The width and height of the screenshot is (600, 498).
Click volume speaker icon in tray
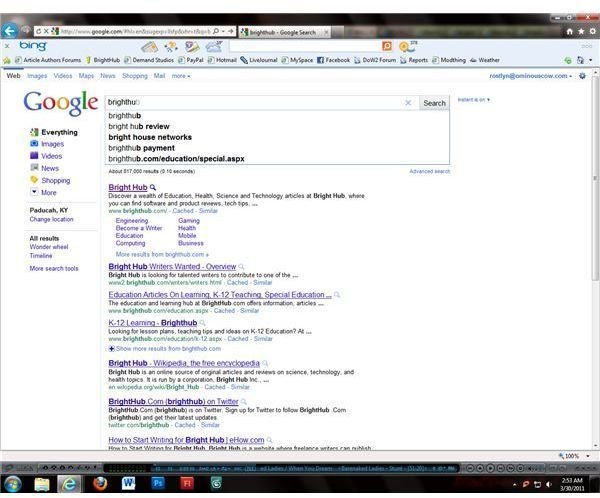click(x=549, y=484)
